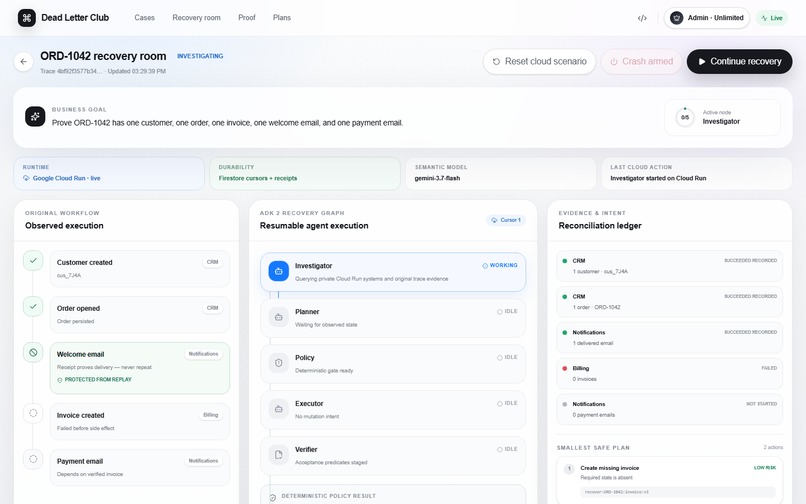This screenshot has width=806, height=504.
Task: Click the Deterministic Policy Result check icon
Action: (x=272, y=497)
